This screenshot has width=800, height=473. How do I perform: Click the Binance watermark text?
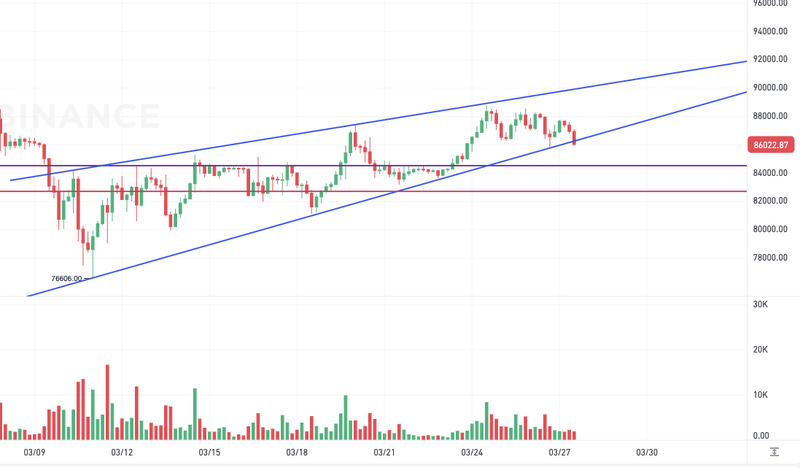(x=78, y=117)
